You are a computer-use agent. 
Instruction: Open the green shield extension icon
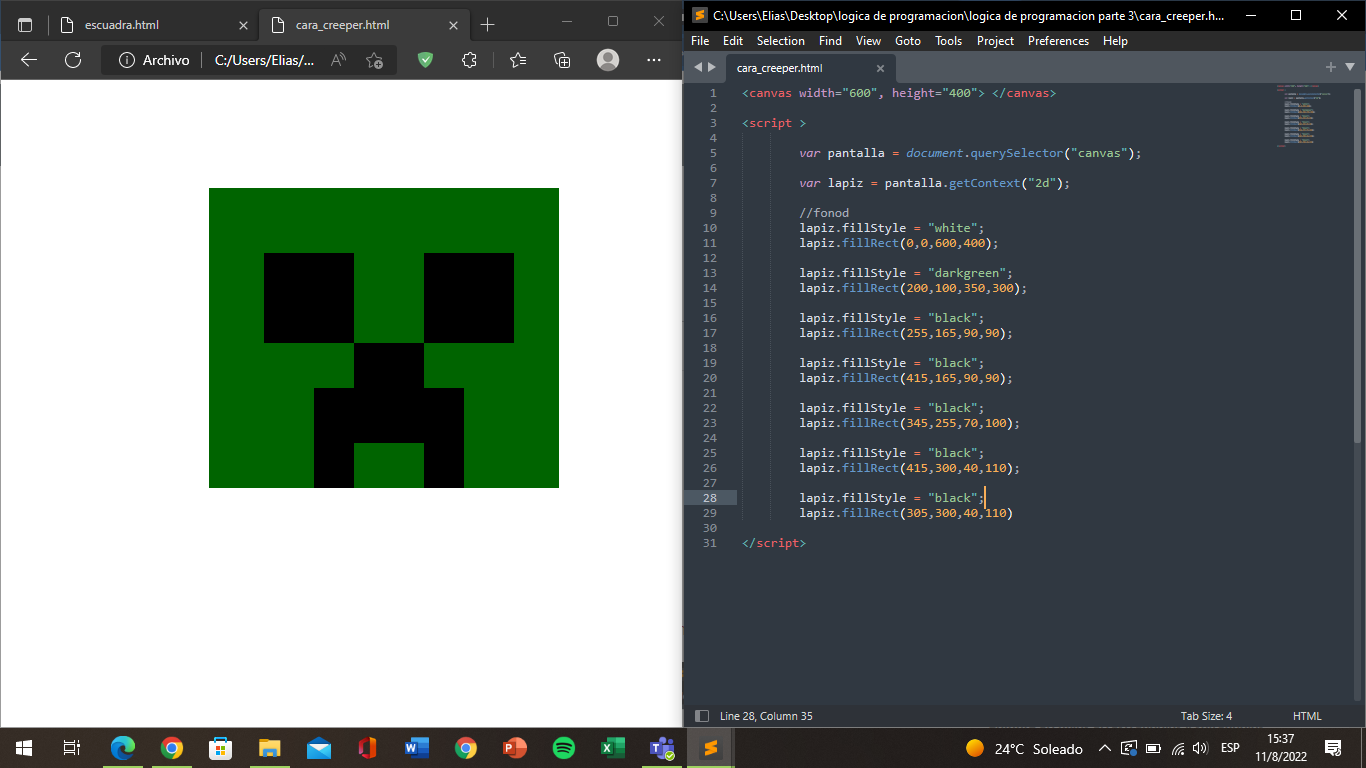[x=425, y=60]
